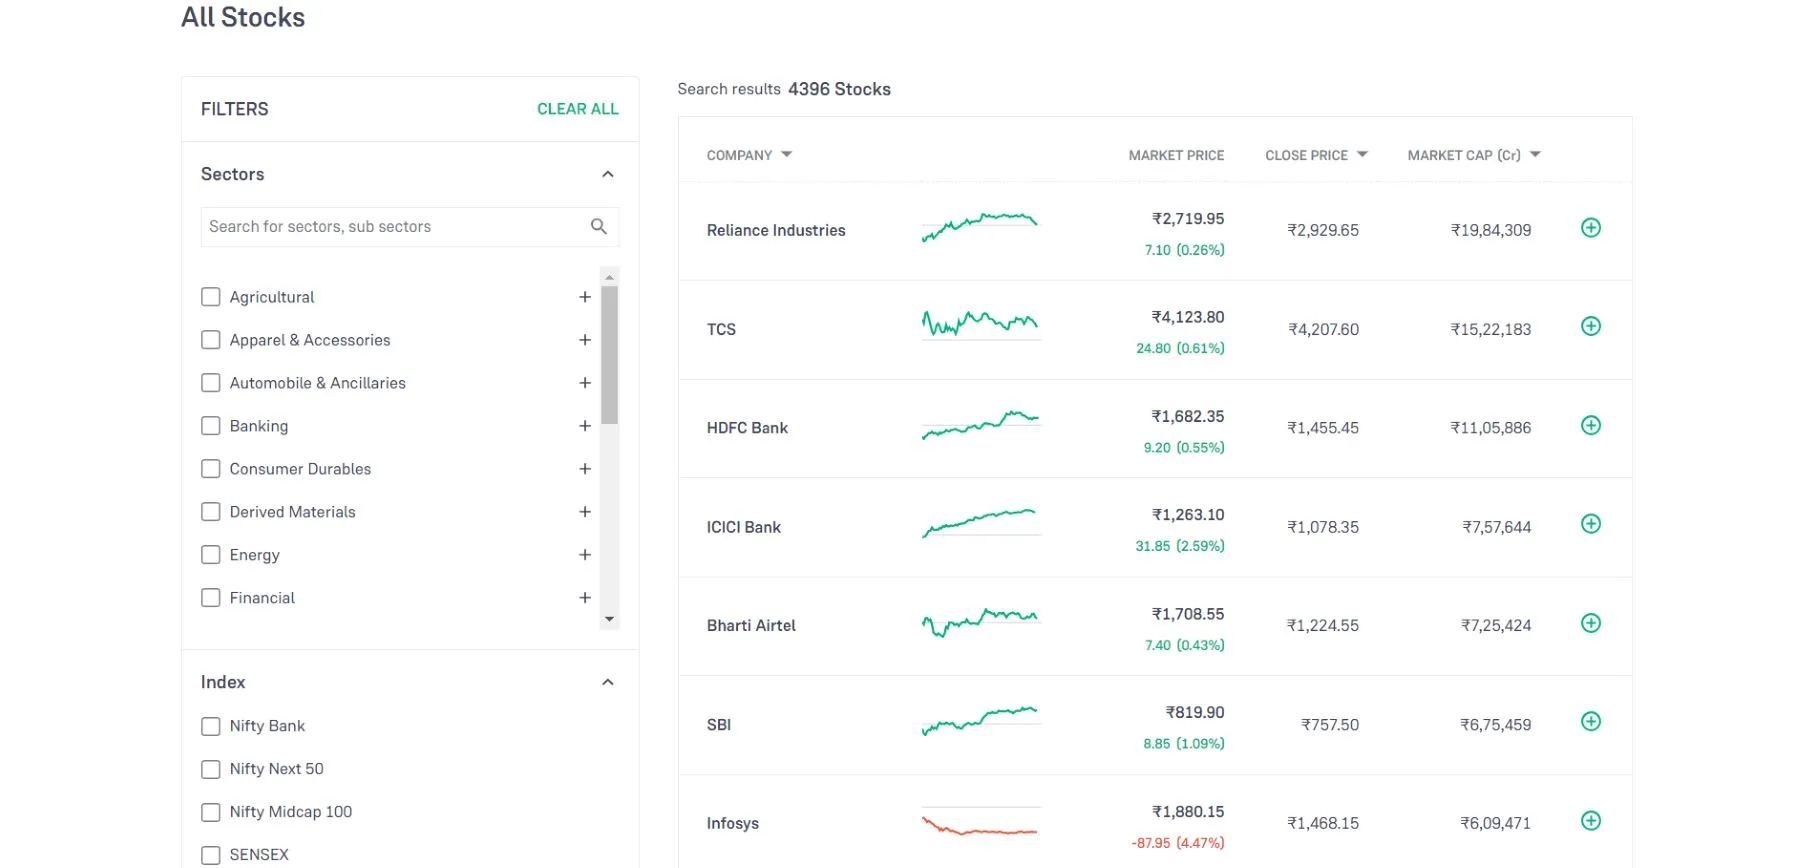Screen dimensions: 1800x868
Task: Expand Apparel & Accessories sub sectors
Action: coord(585,340)
